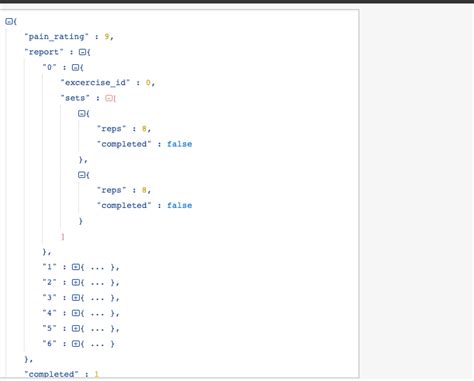Collapse the "0" report entry

tap(75, 67)
